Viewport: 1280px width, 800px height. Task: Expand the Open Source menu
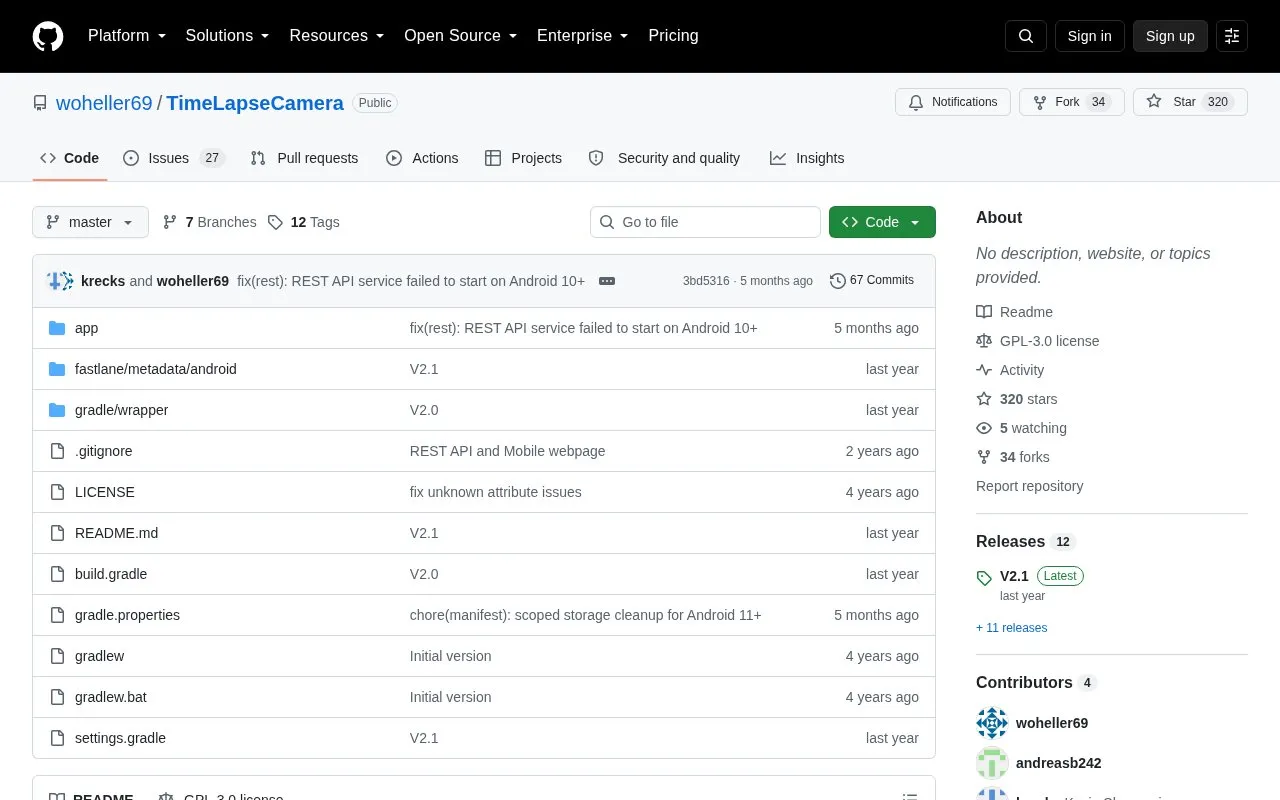[461, 36]
